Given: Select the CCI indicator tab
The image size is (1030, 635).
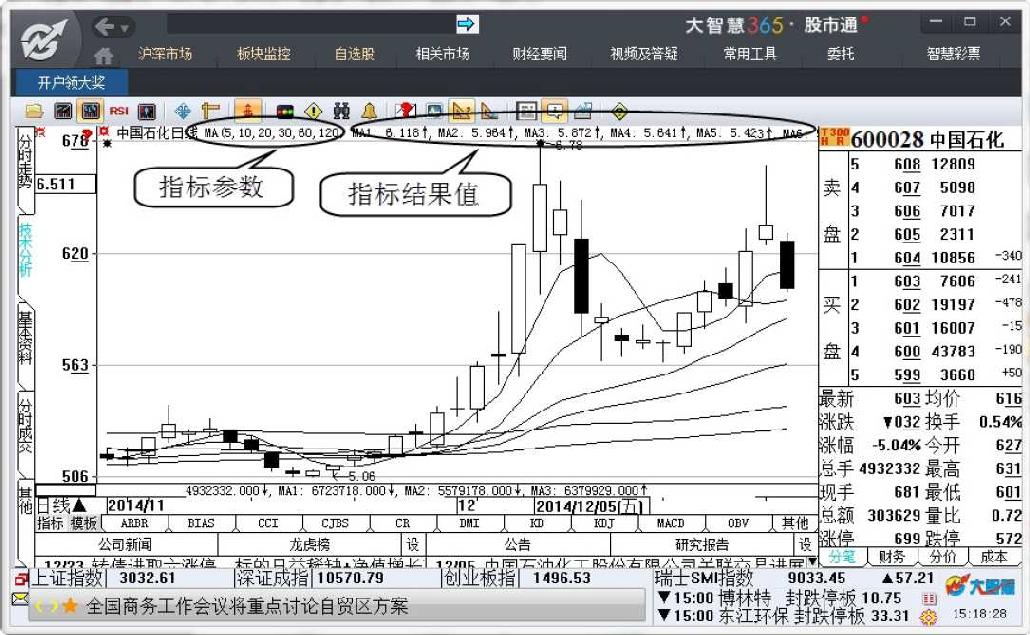Looking at the screenshot, I should pyautogui.click(x=268, y=523).
